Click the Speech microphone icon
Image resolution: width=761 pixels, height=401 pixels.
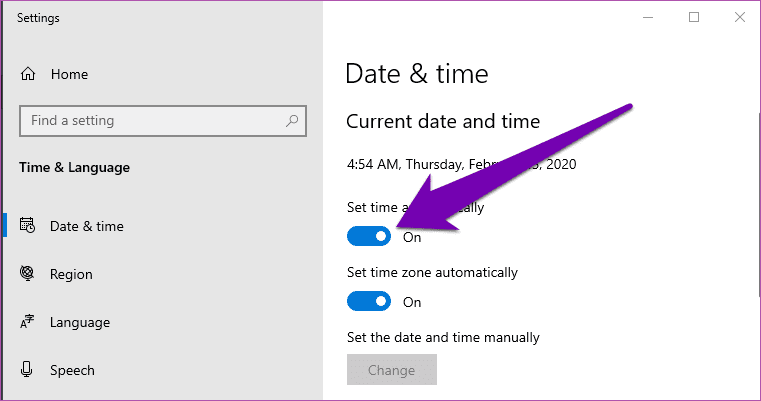click(x=27, y=369)
